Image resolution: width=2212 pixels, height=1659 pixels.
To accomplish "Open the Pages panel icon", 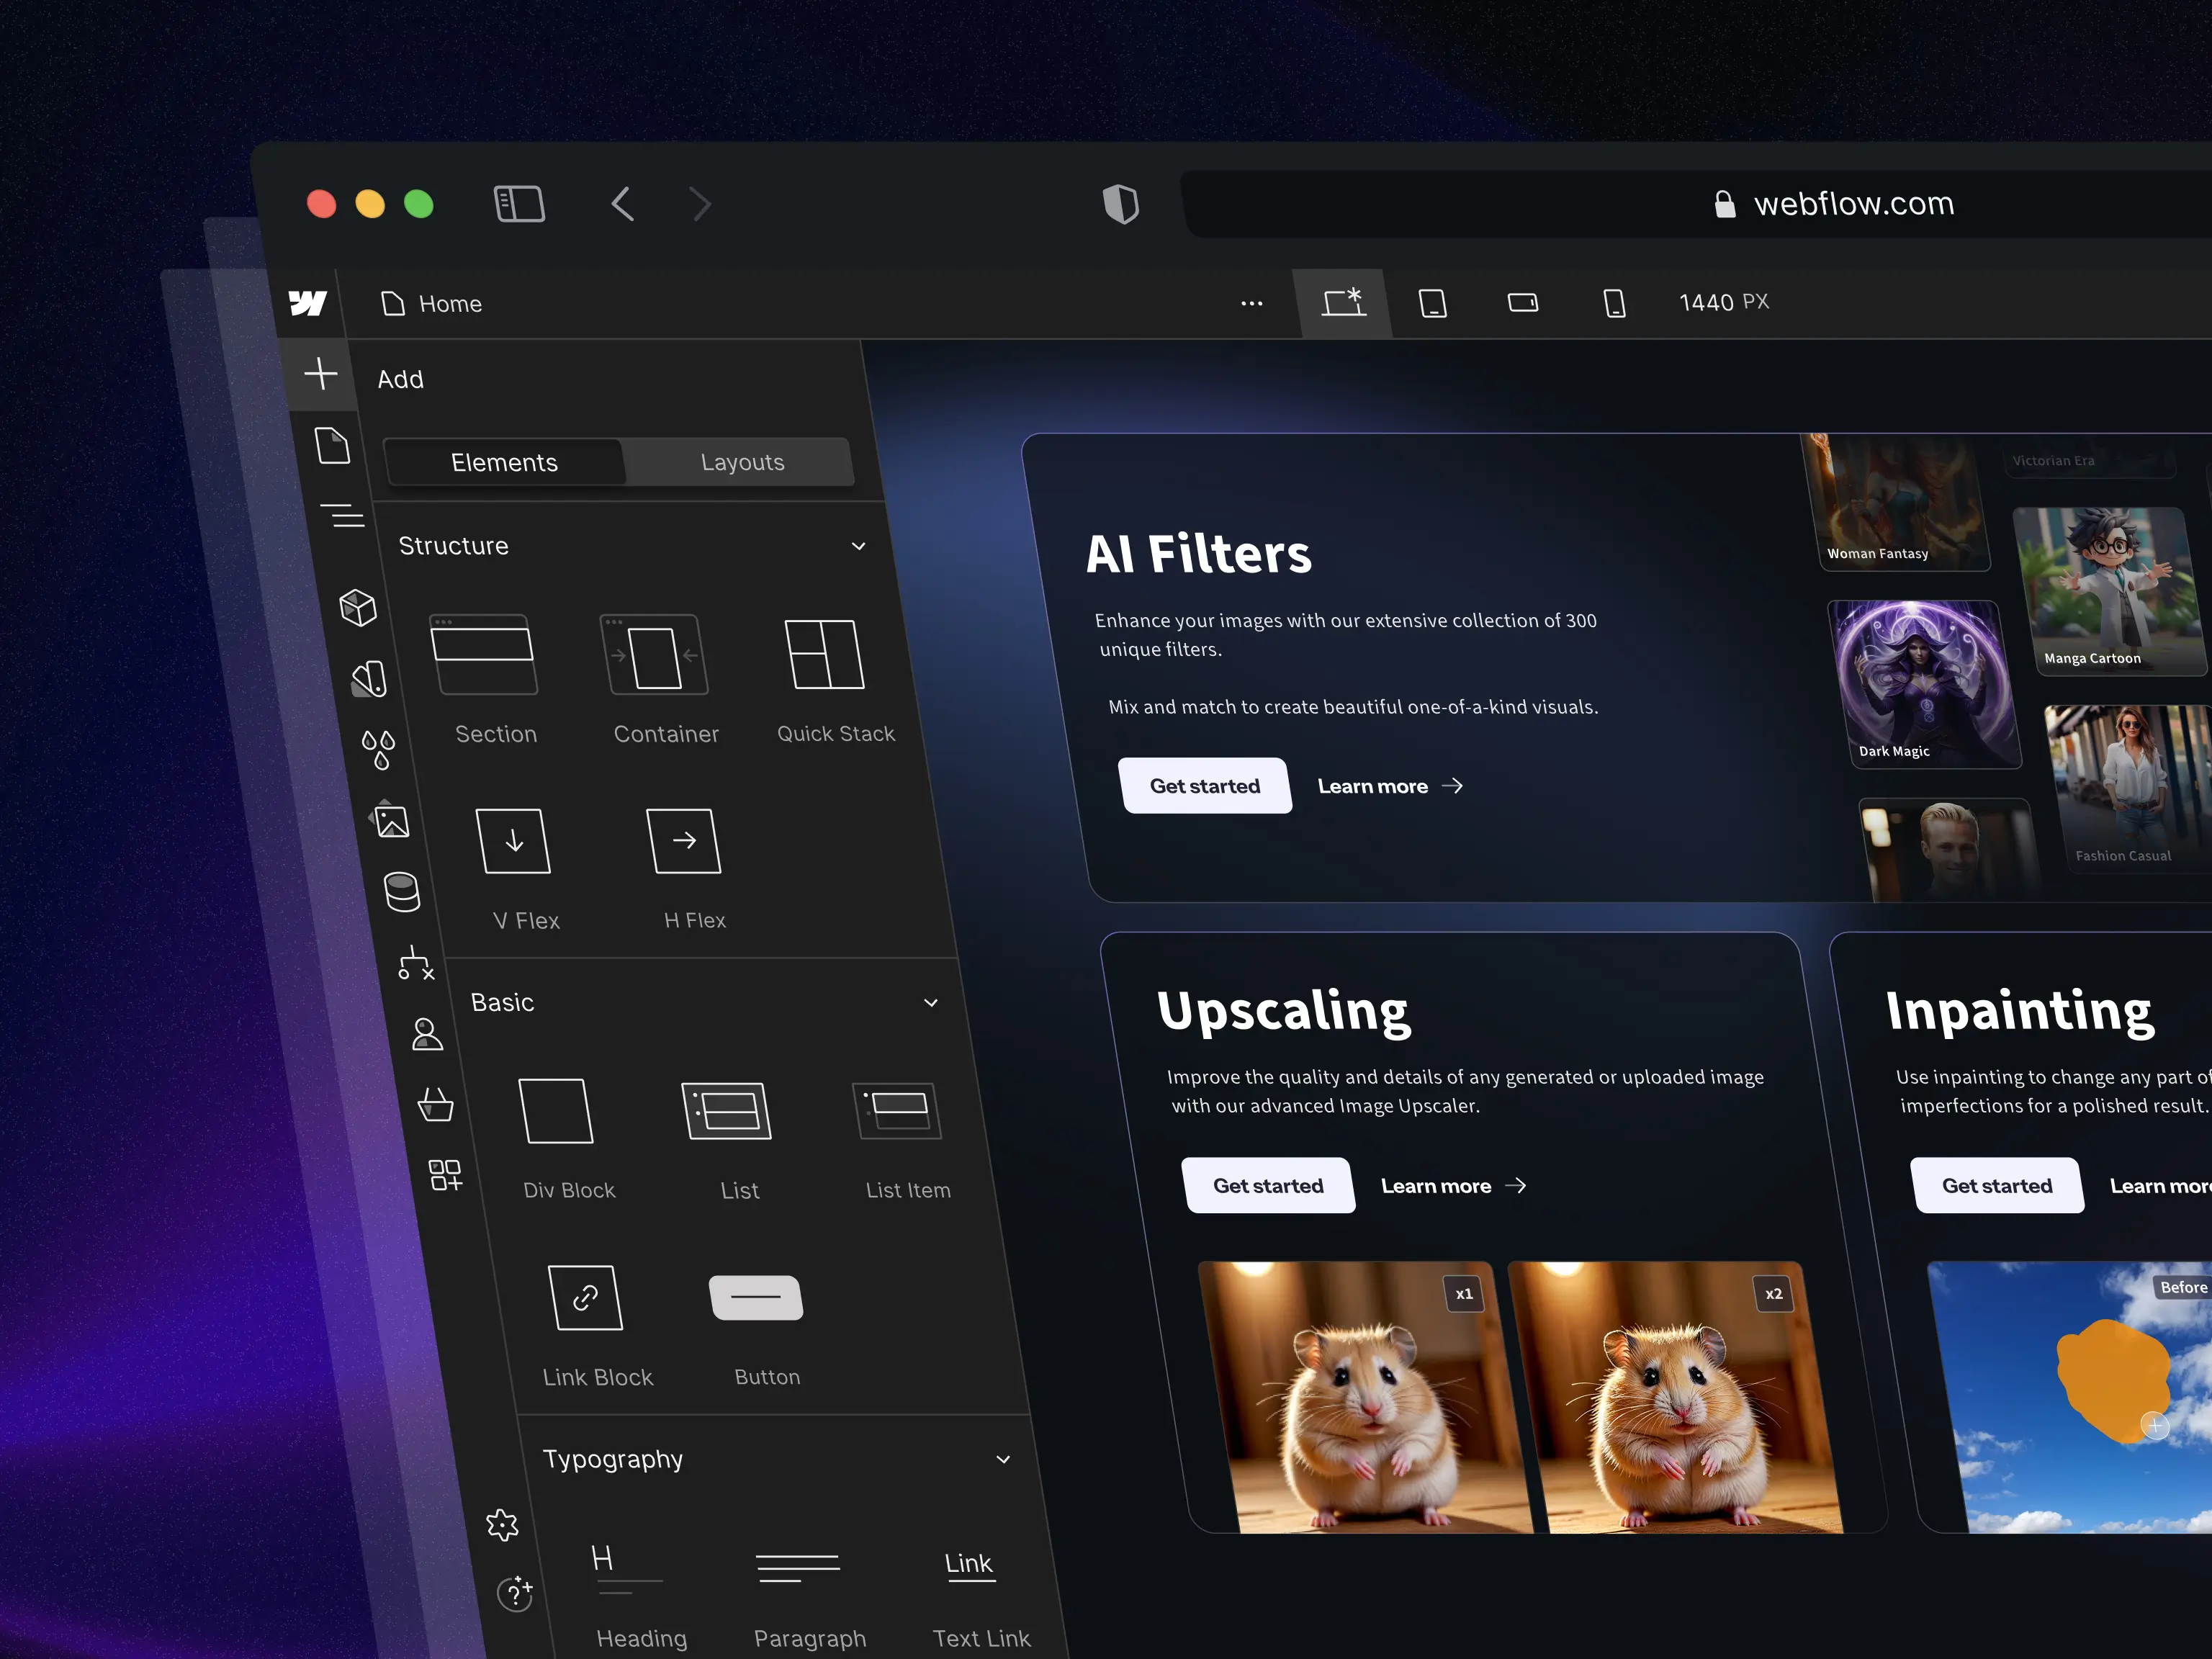I will coord(332,445).
